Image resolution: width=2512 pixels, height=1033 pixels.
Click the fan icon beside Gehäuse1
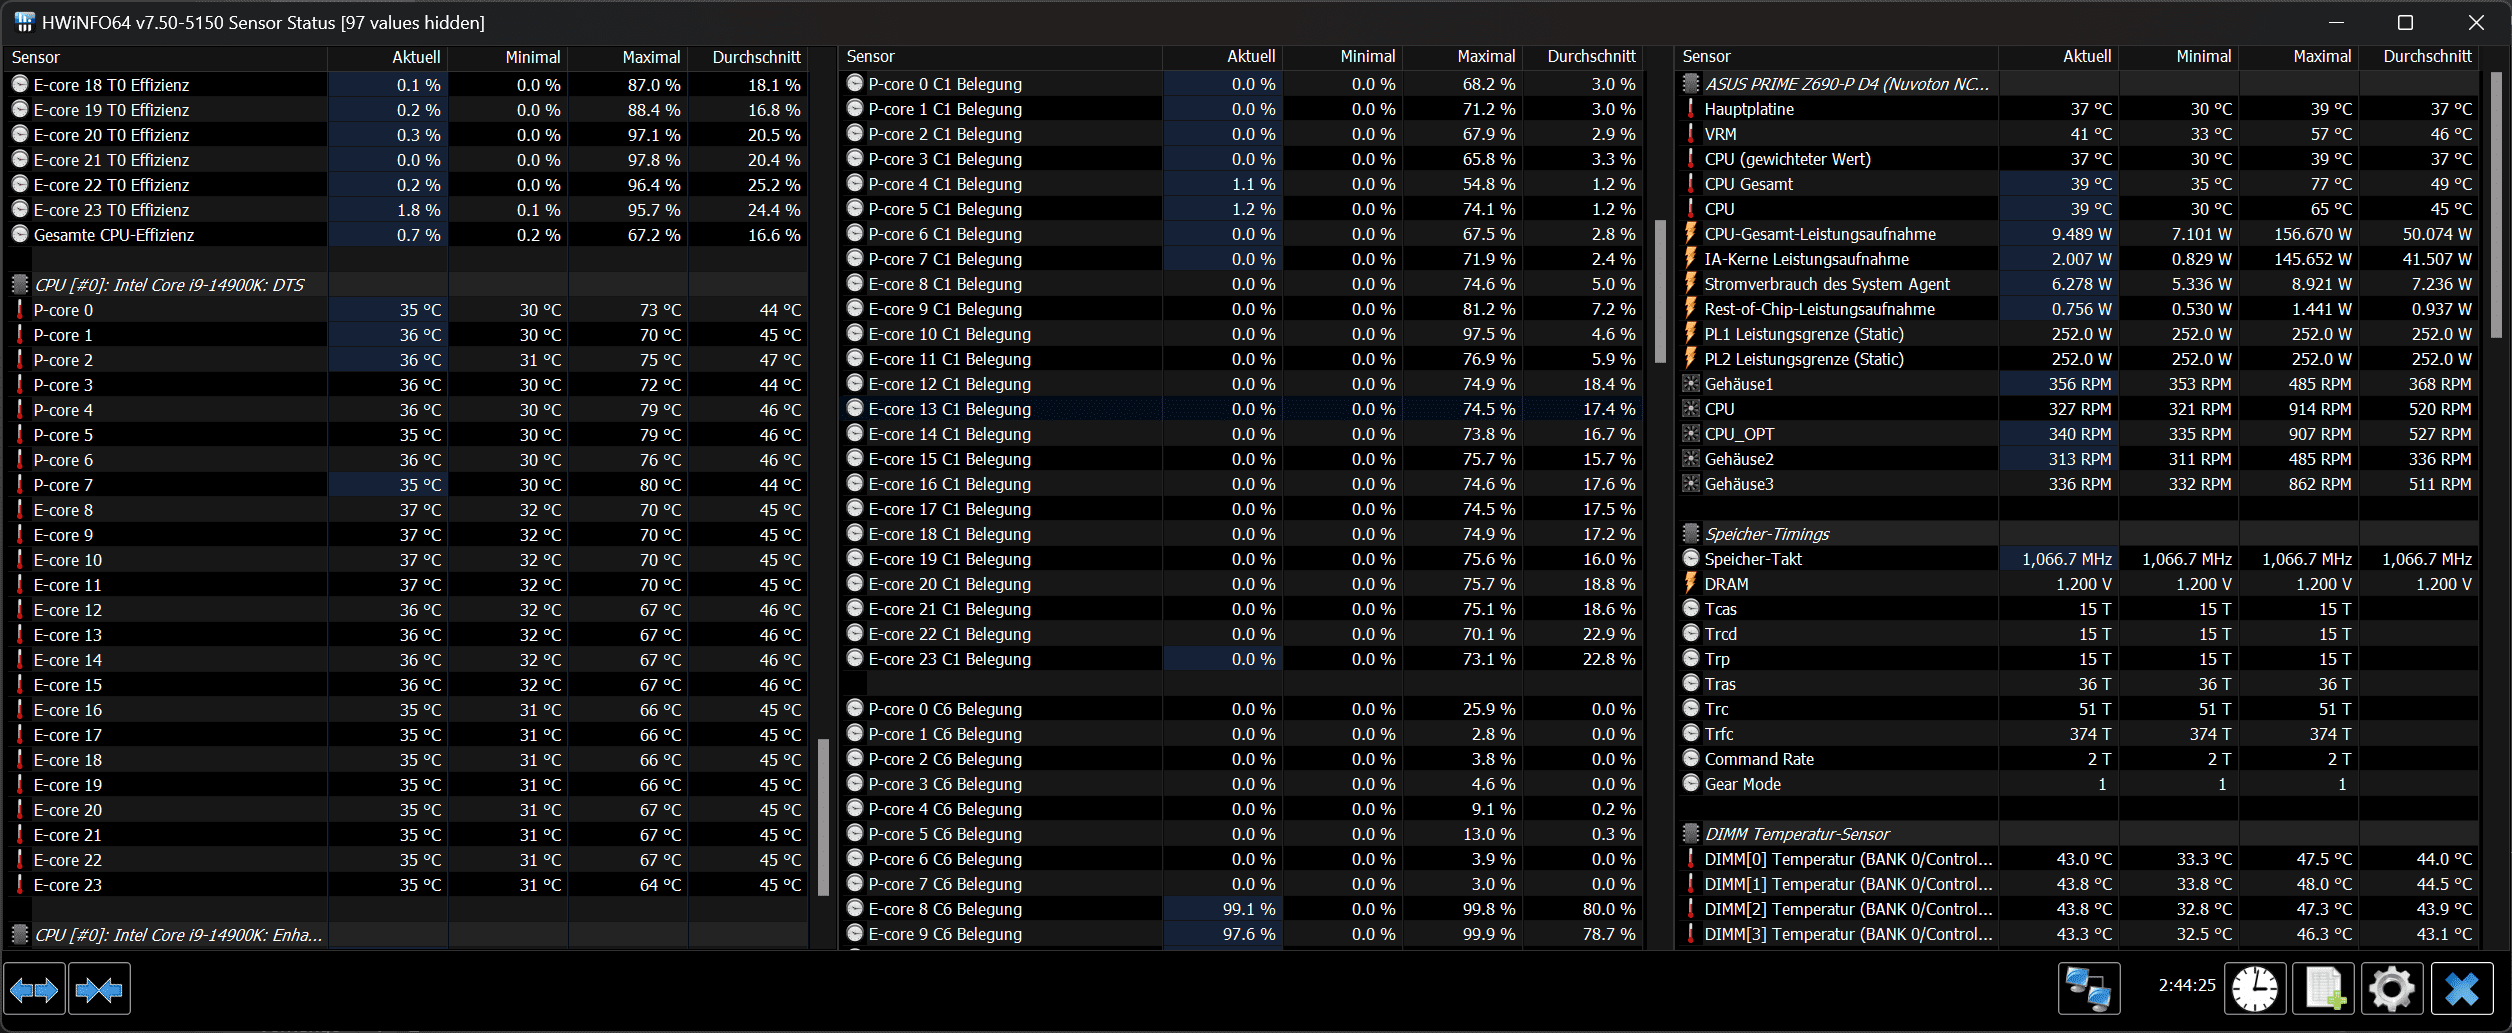click(x=1691, y=384)
